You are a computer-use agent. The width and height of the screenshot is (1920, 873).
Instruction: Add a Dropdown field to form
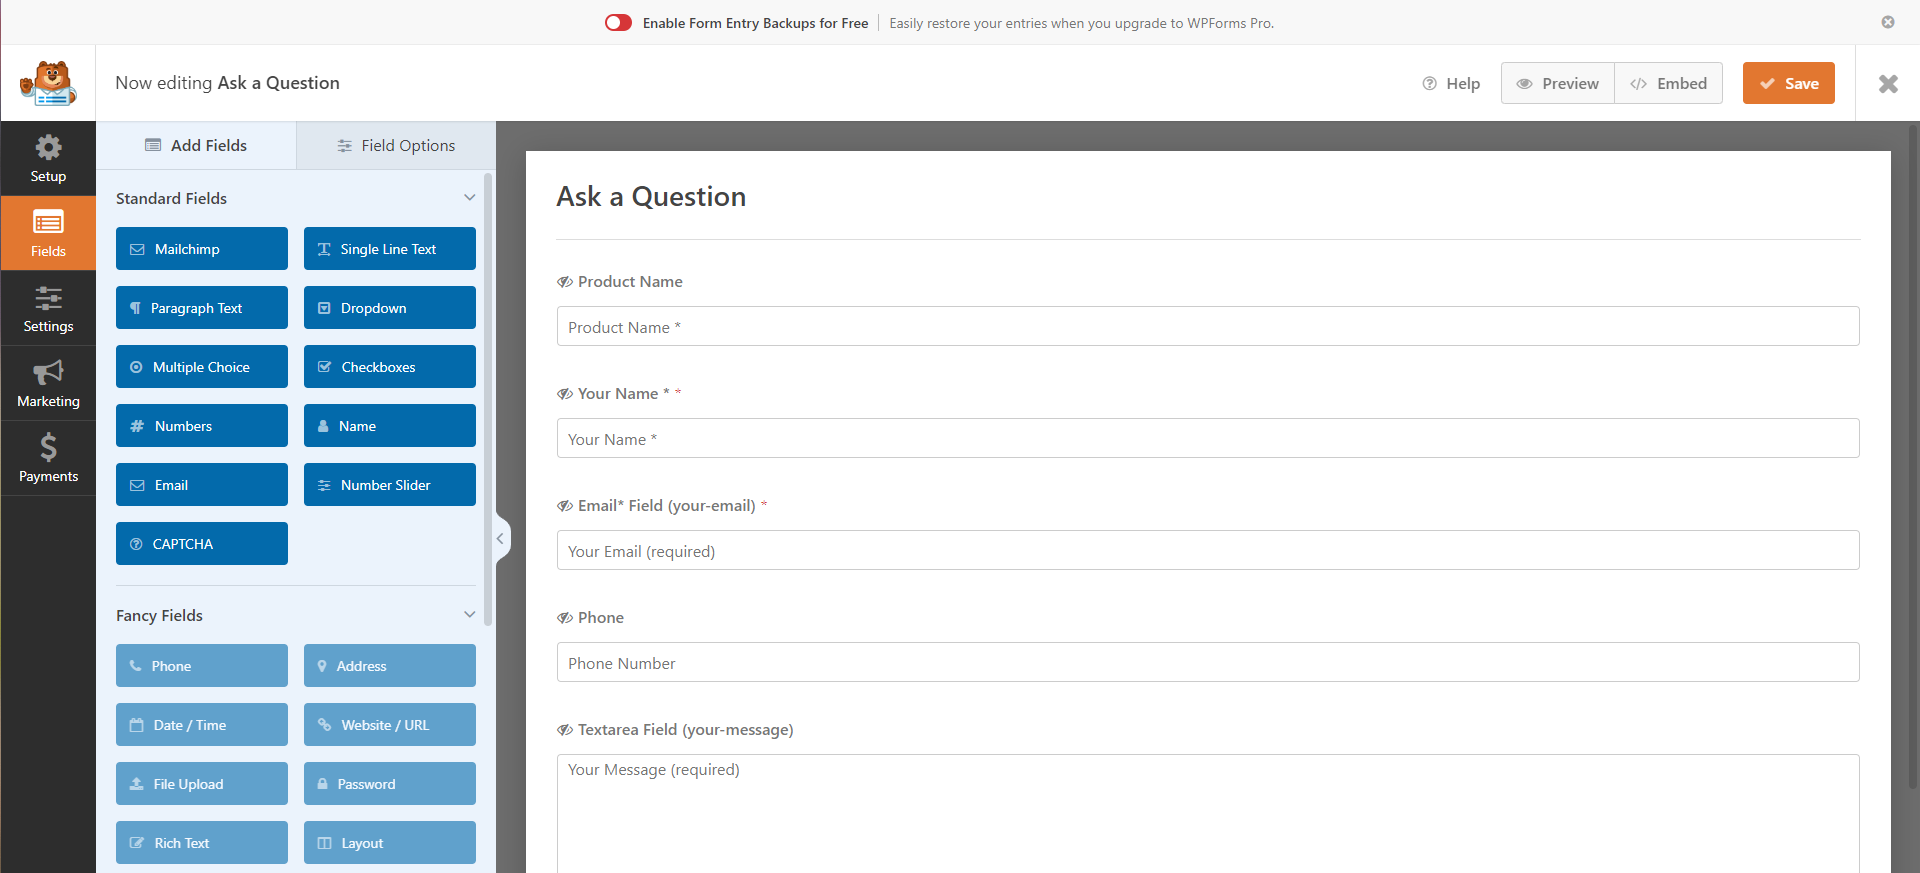click(389, 308)
